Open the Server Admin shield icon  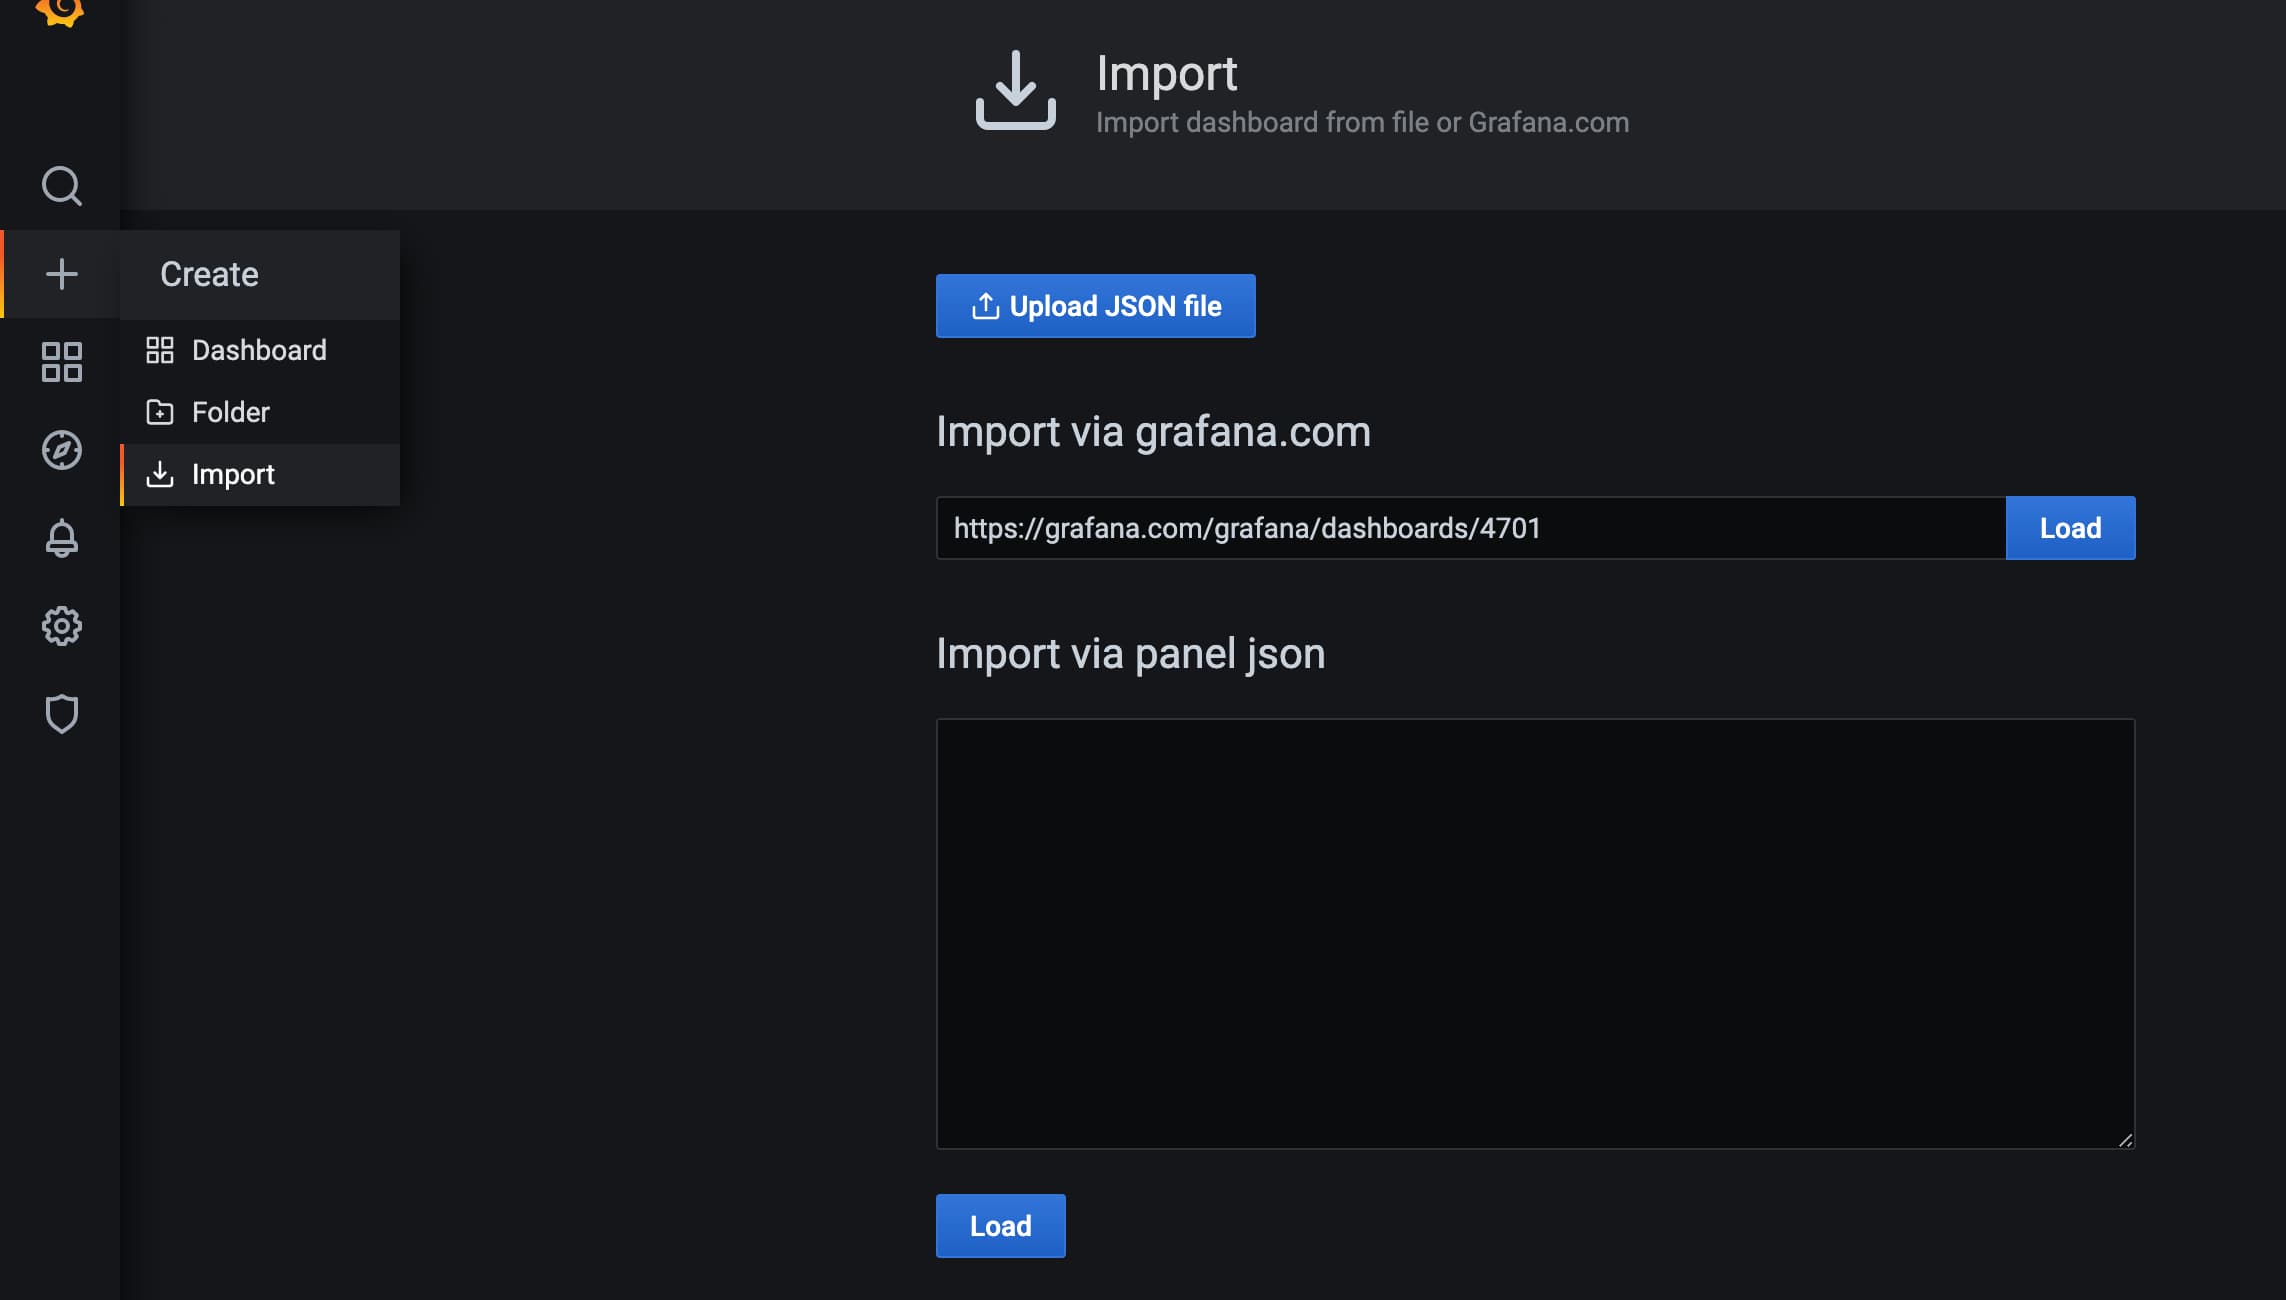pos(61,714)
